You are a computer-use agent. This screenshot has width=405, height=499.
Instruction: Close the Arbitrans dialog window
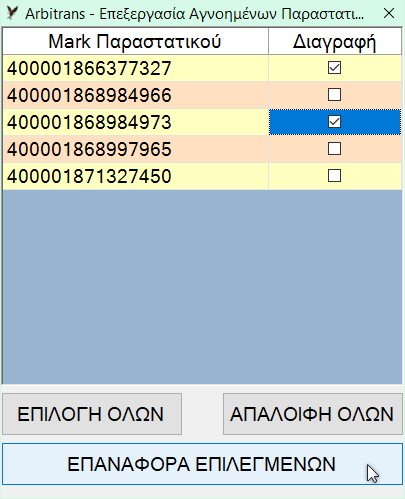[389, 13]
